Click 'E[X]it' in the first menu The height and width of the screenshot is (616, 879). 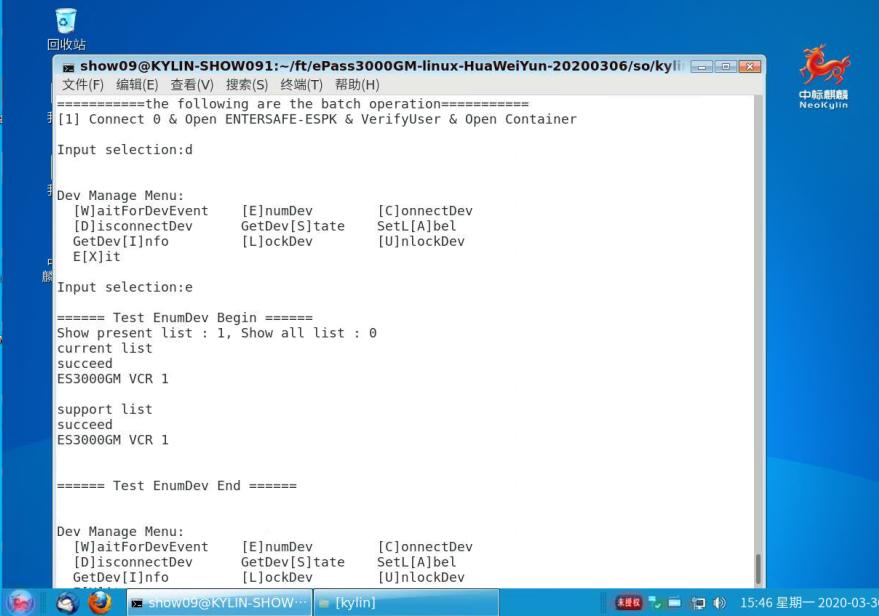(96, 257)
